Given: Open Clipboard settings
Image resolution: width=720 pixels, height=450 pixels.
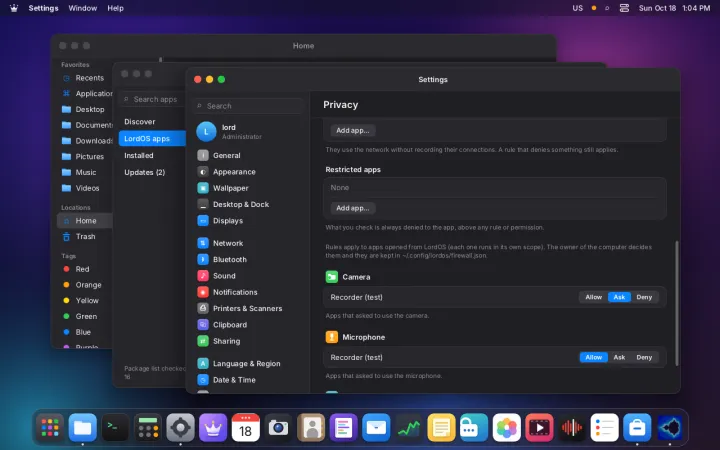Looking at the screenshot, I should coord(248,325).
